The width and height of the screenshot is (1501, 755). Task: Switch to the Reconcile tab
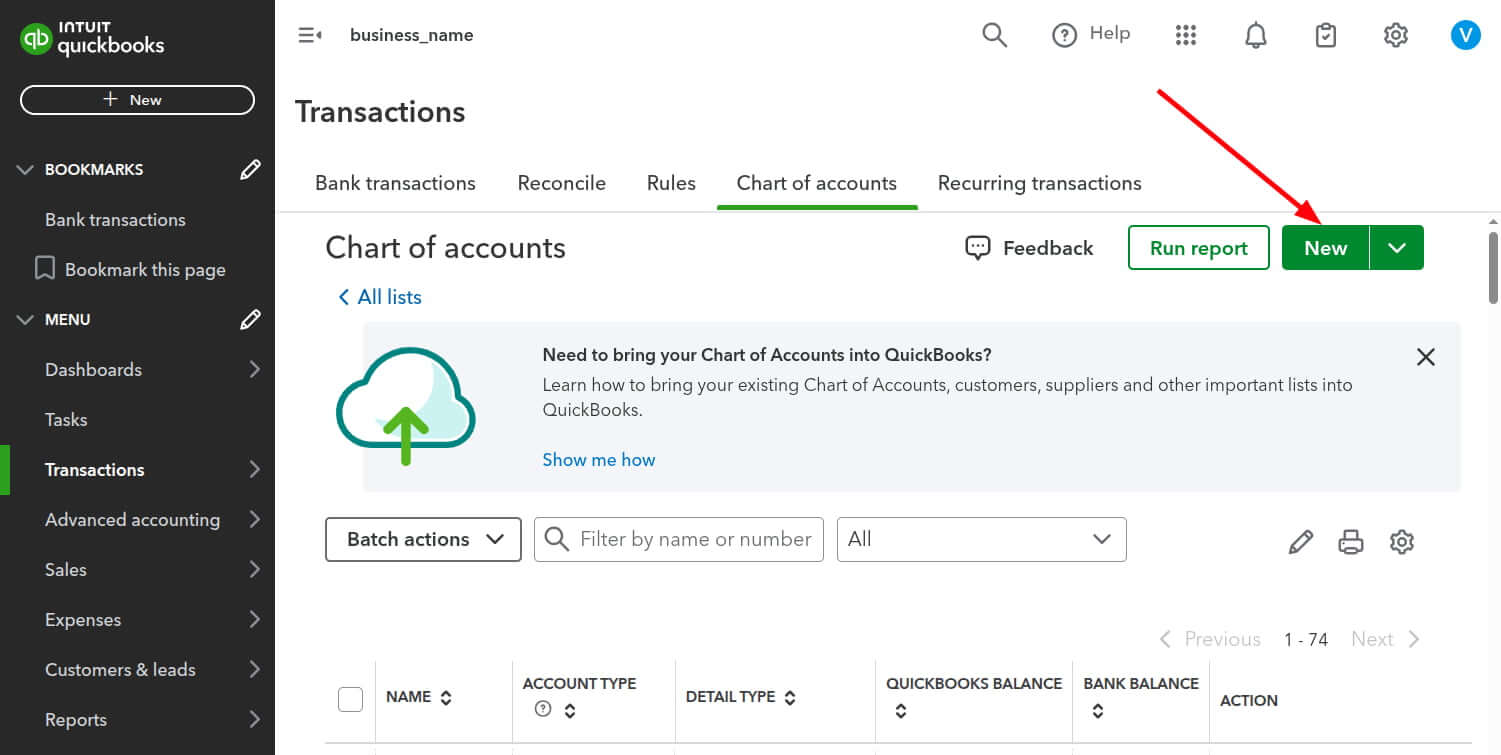tap(561, 183)
